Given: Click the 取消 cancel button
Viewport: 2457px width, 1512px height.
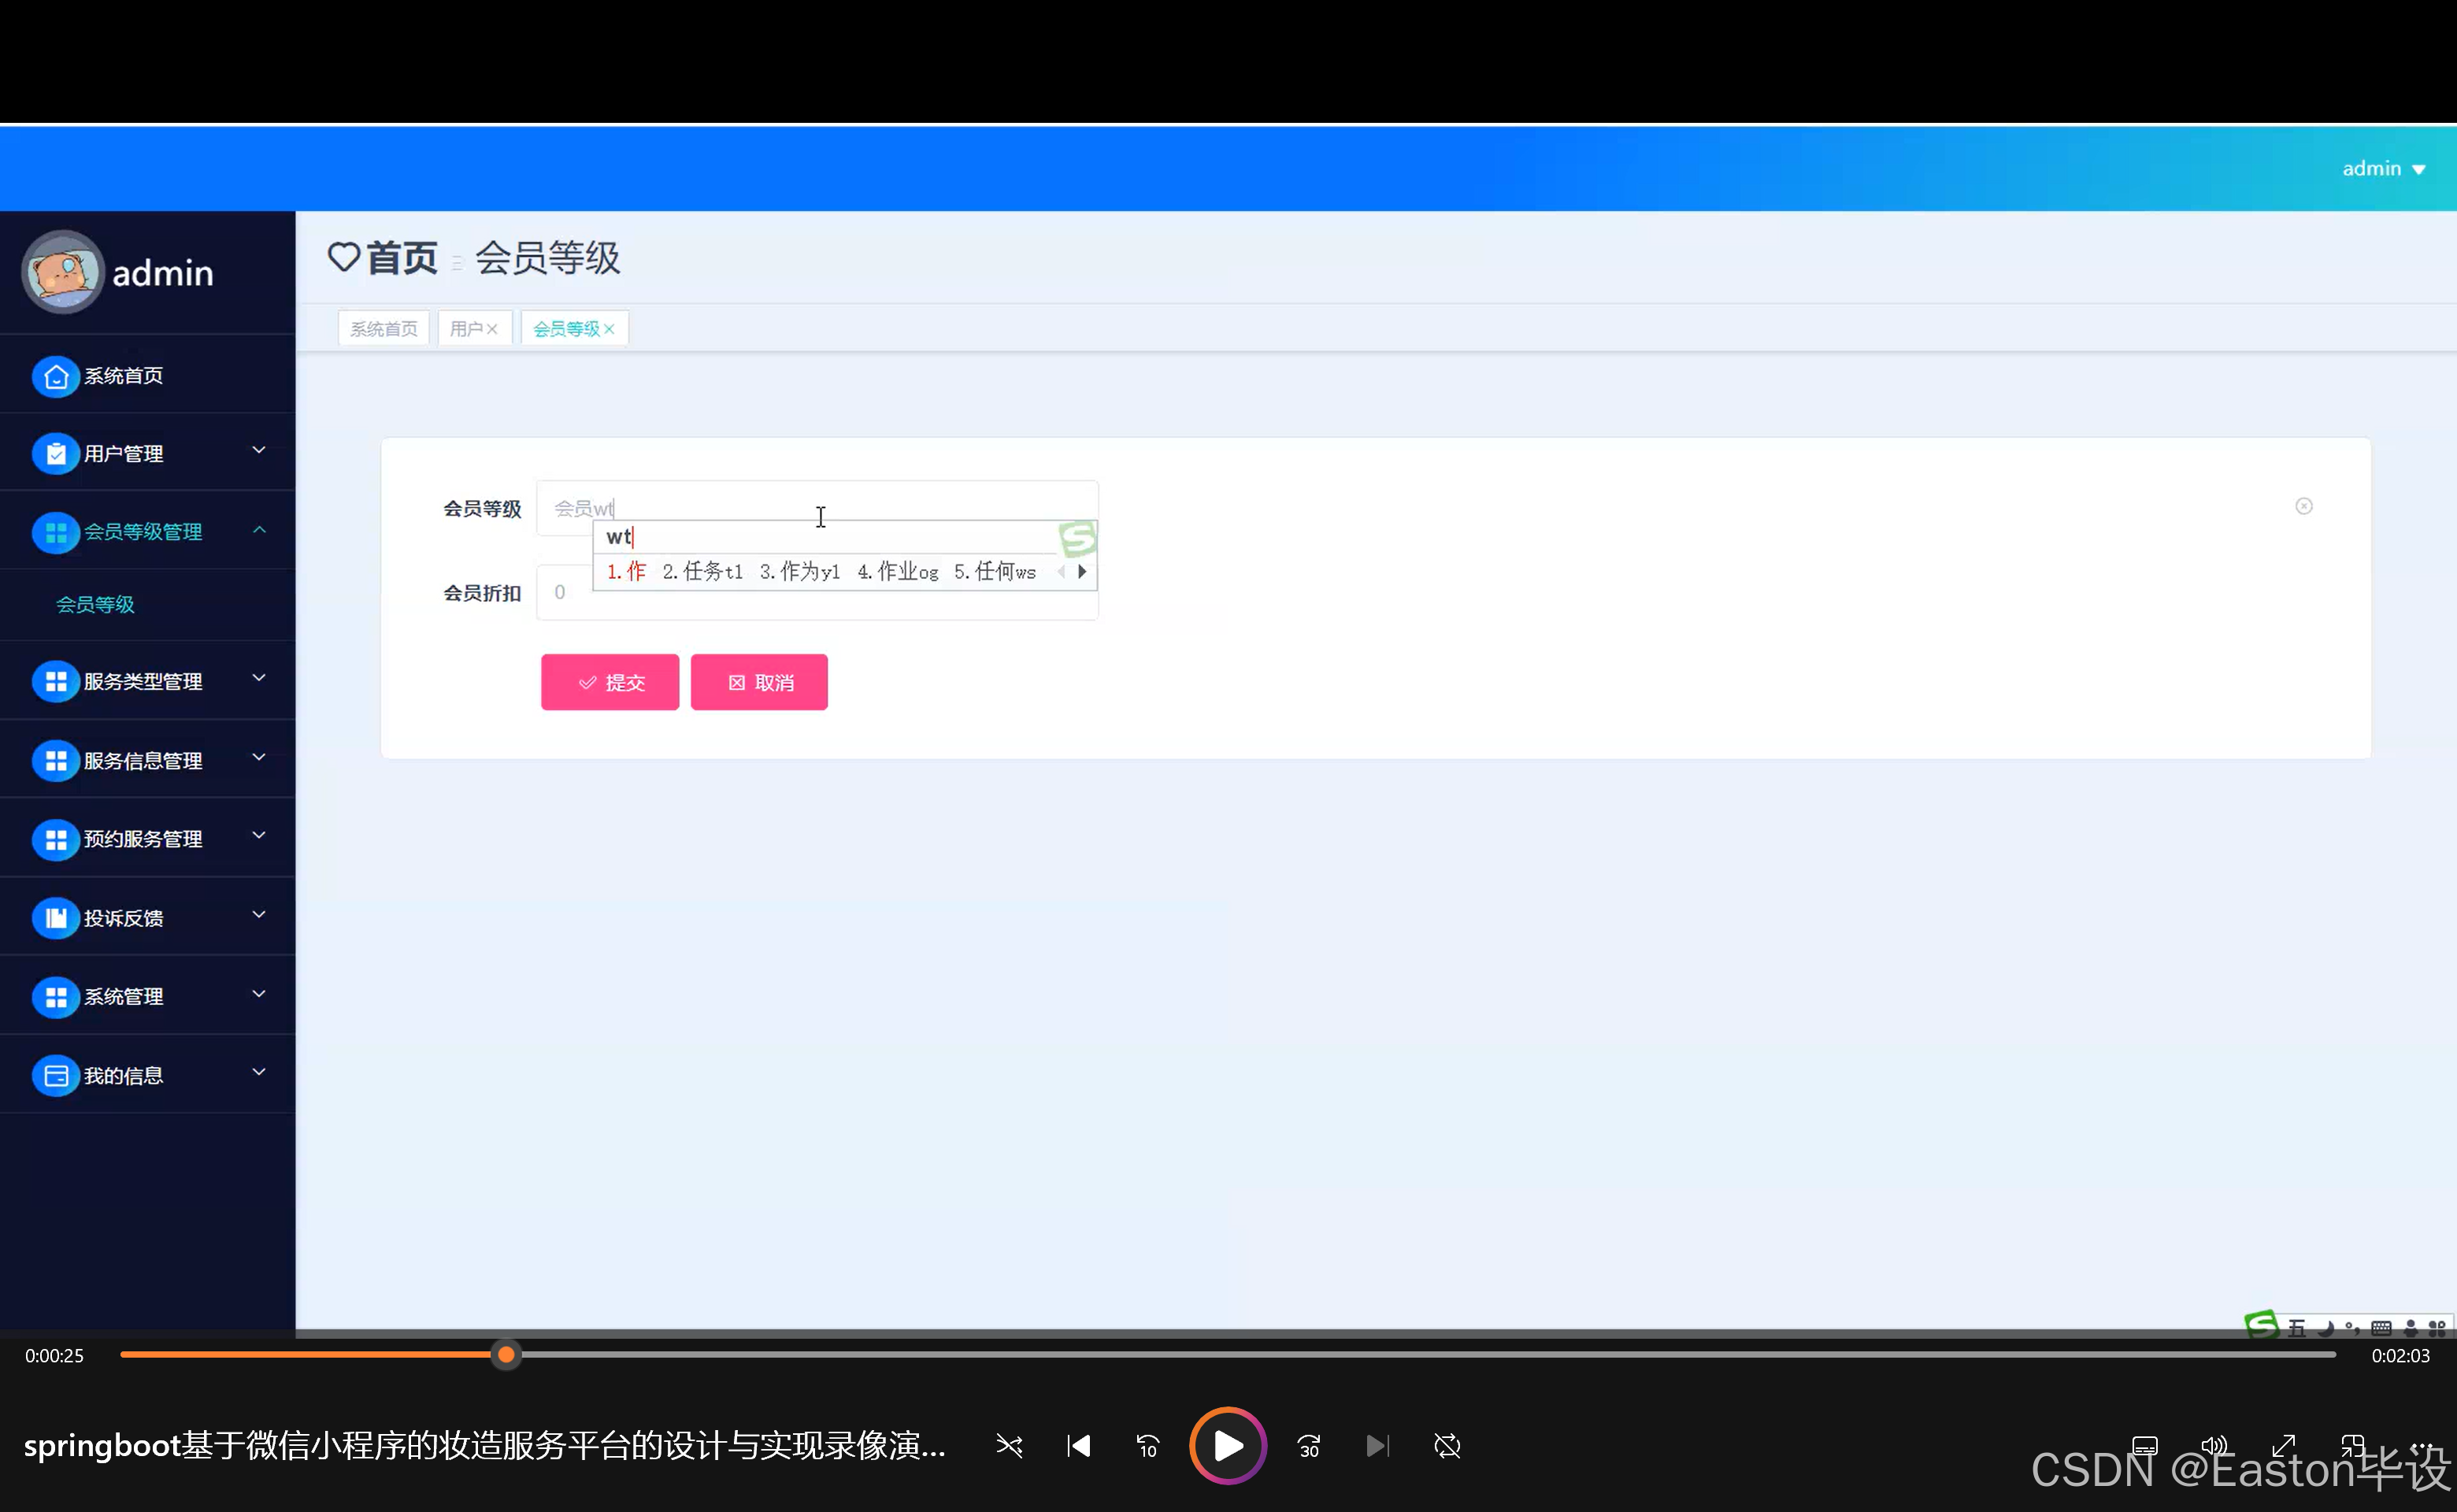Looking at the screenshot, I should click(758, 681).
